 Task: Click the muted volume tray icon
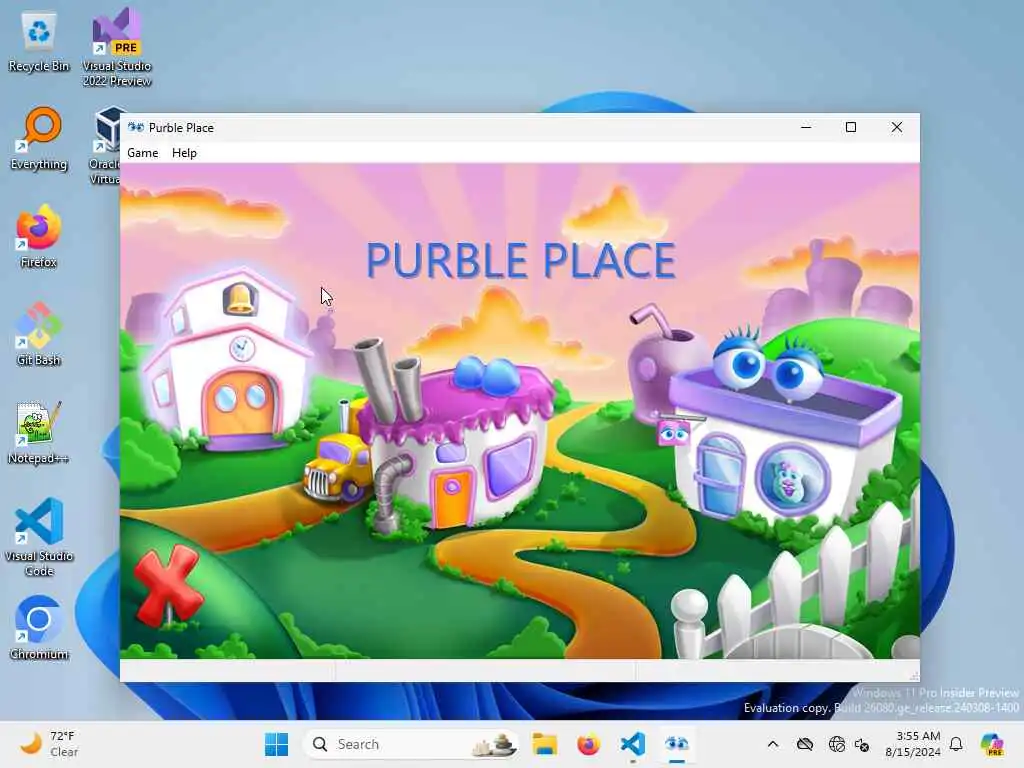click(x=862, y=744)
